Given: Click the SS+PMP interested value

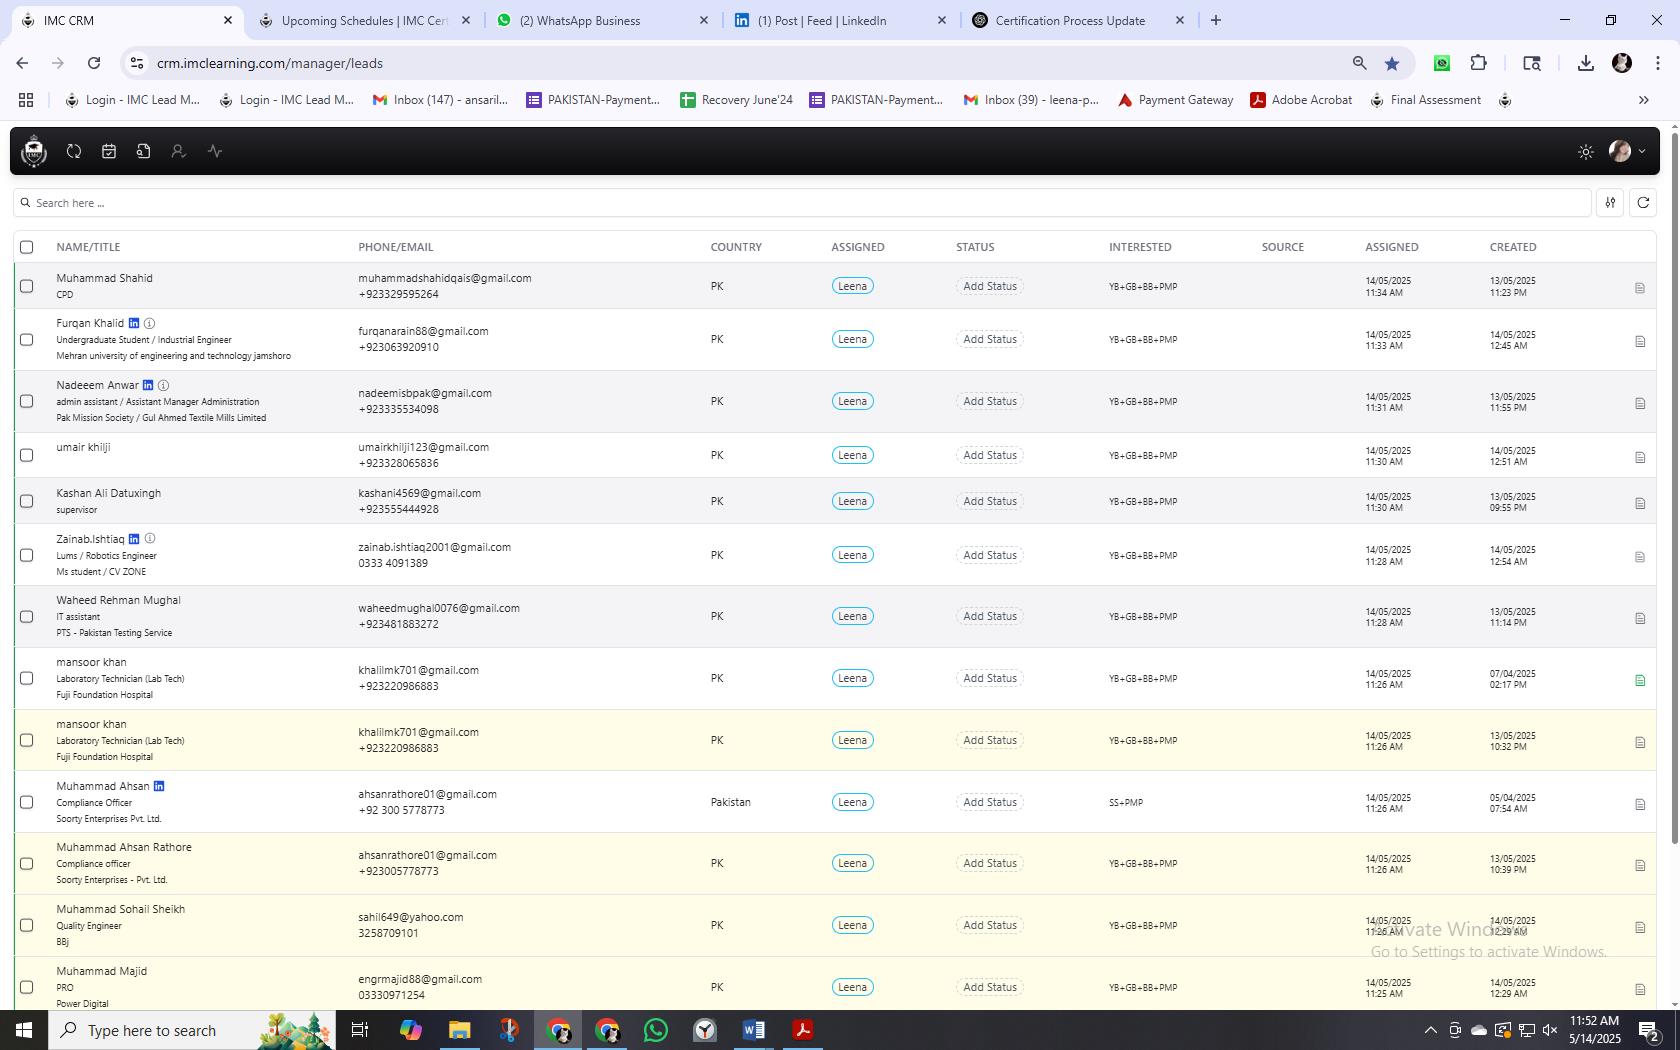Looking at the screenshot, I should click(x=1126, y=802).
